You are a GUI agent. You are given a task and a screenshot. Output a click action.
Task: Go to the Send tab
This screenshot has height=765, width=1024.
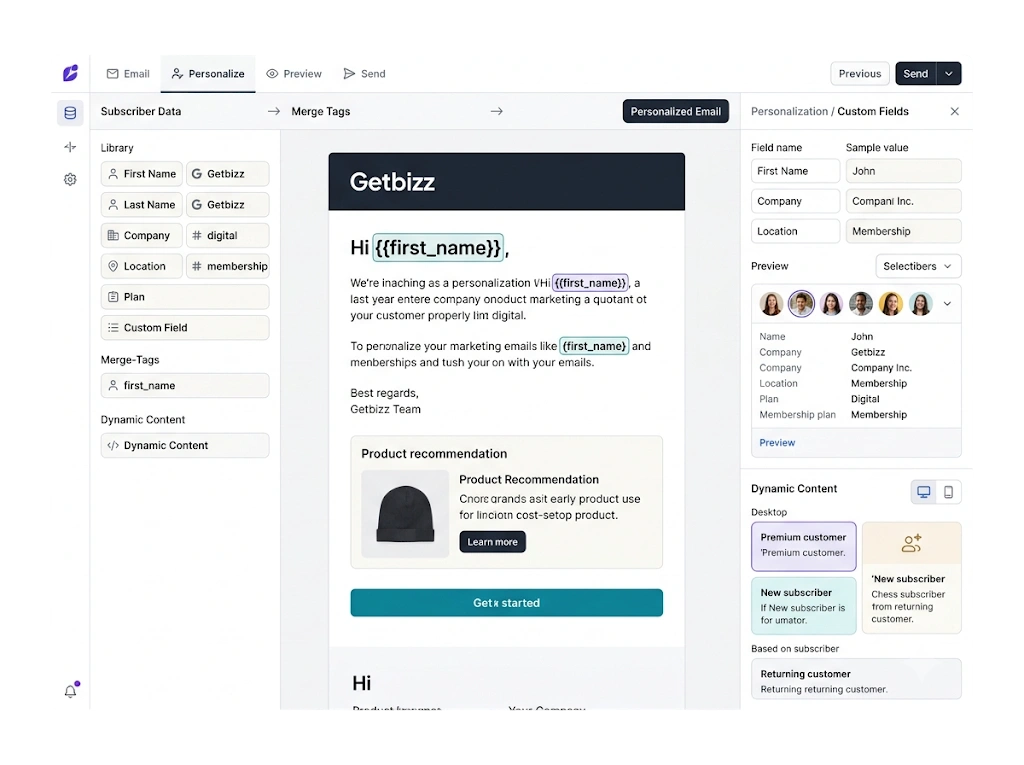(364, 74)
